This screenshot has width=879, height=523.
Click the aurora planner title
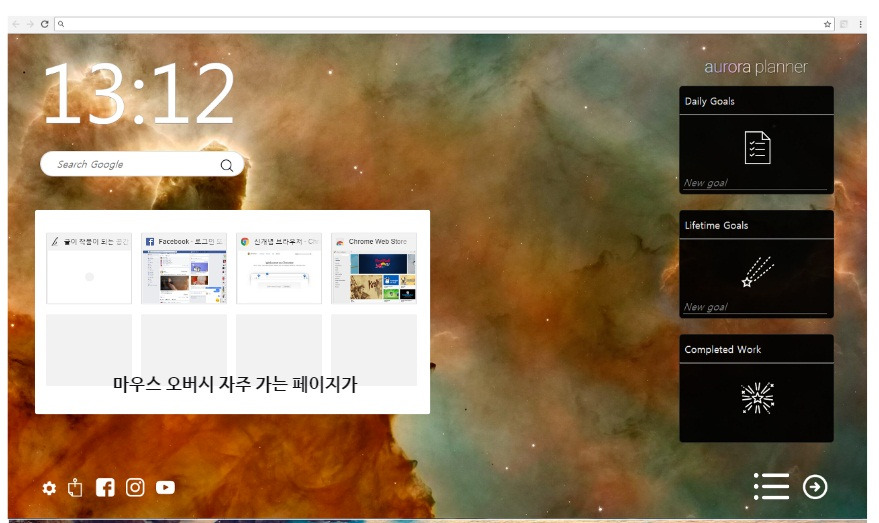click(x=756, y=67)
